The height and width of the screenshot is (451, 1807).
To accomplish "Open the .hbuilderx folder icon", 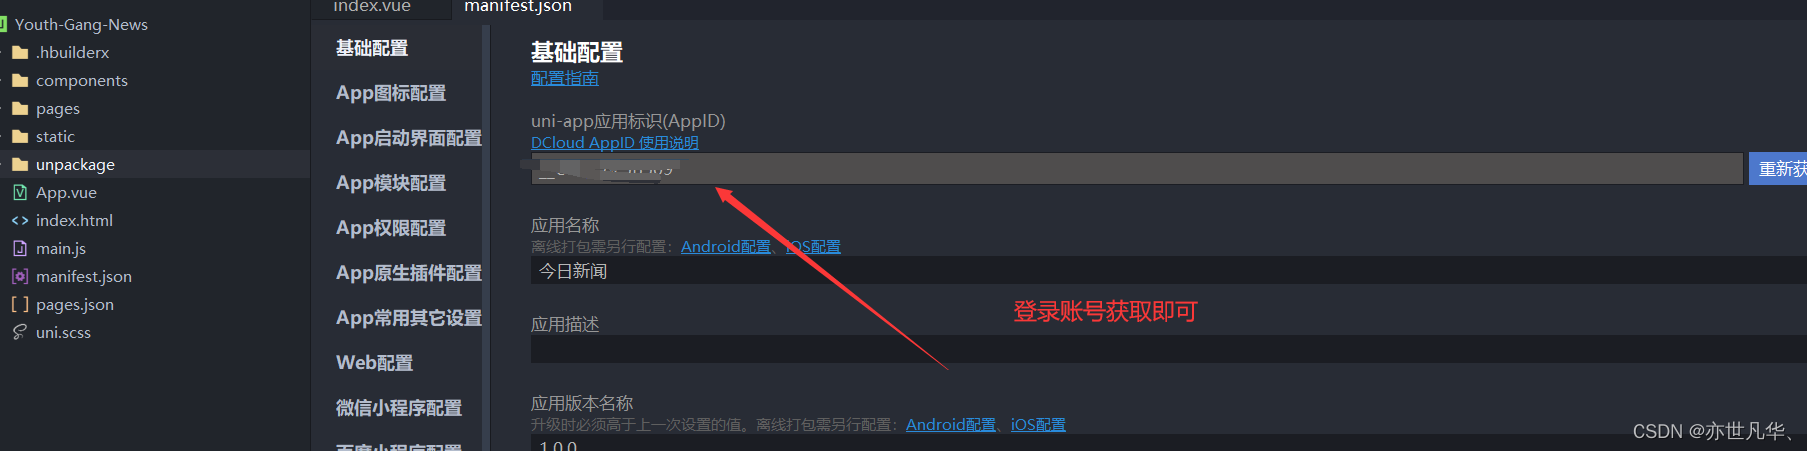I will [x=20, y=52].
